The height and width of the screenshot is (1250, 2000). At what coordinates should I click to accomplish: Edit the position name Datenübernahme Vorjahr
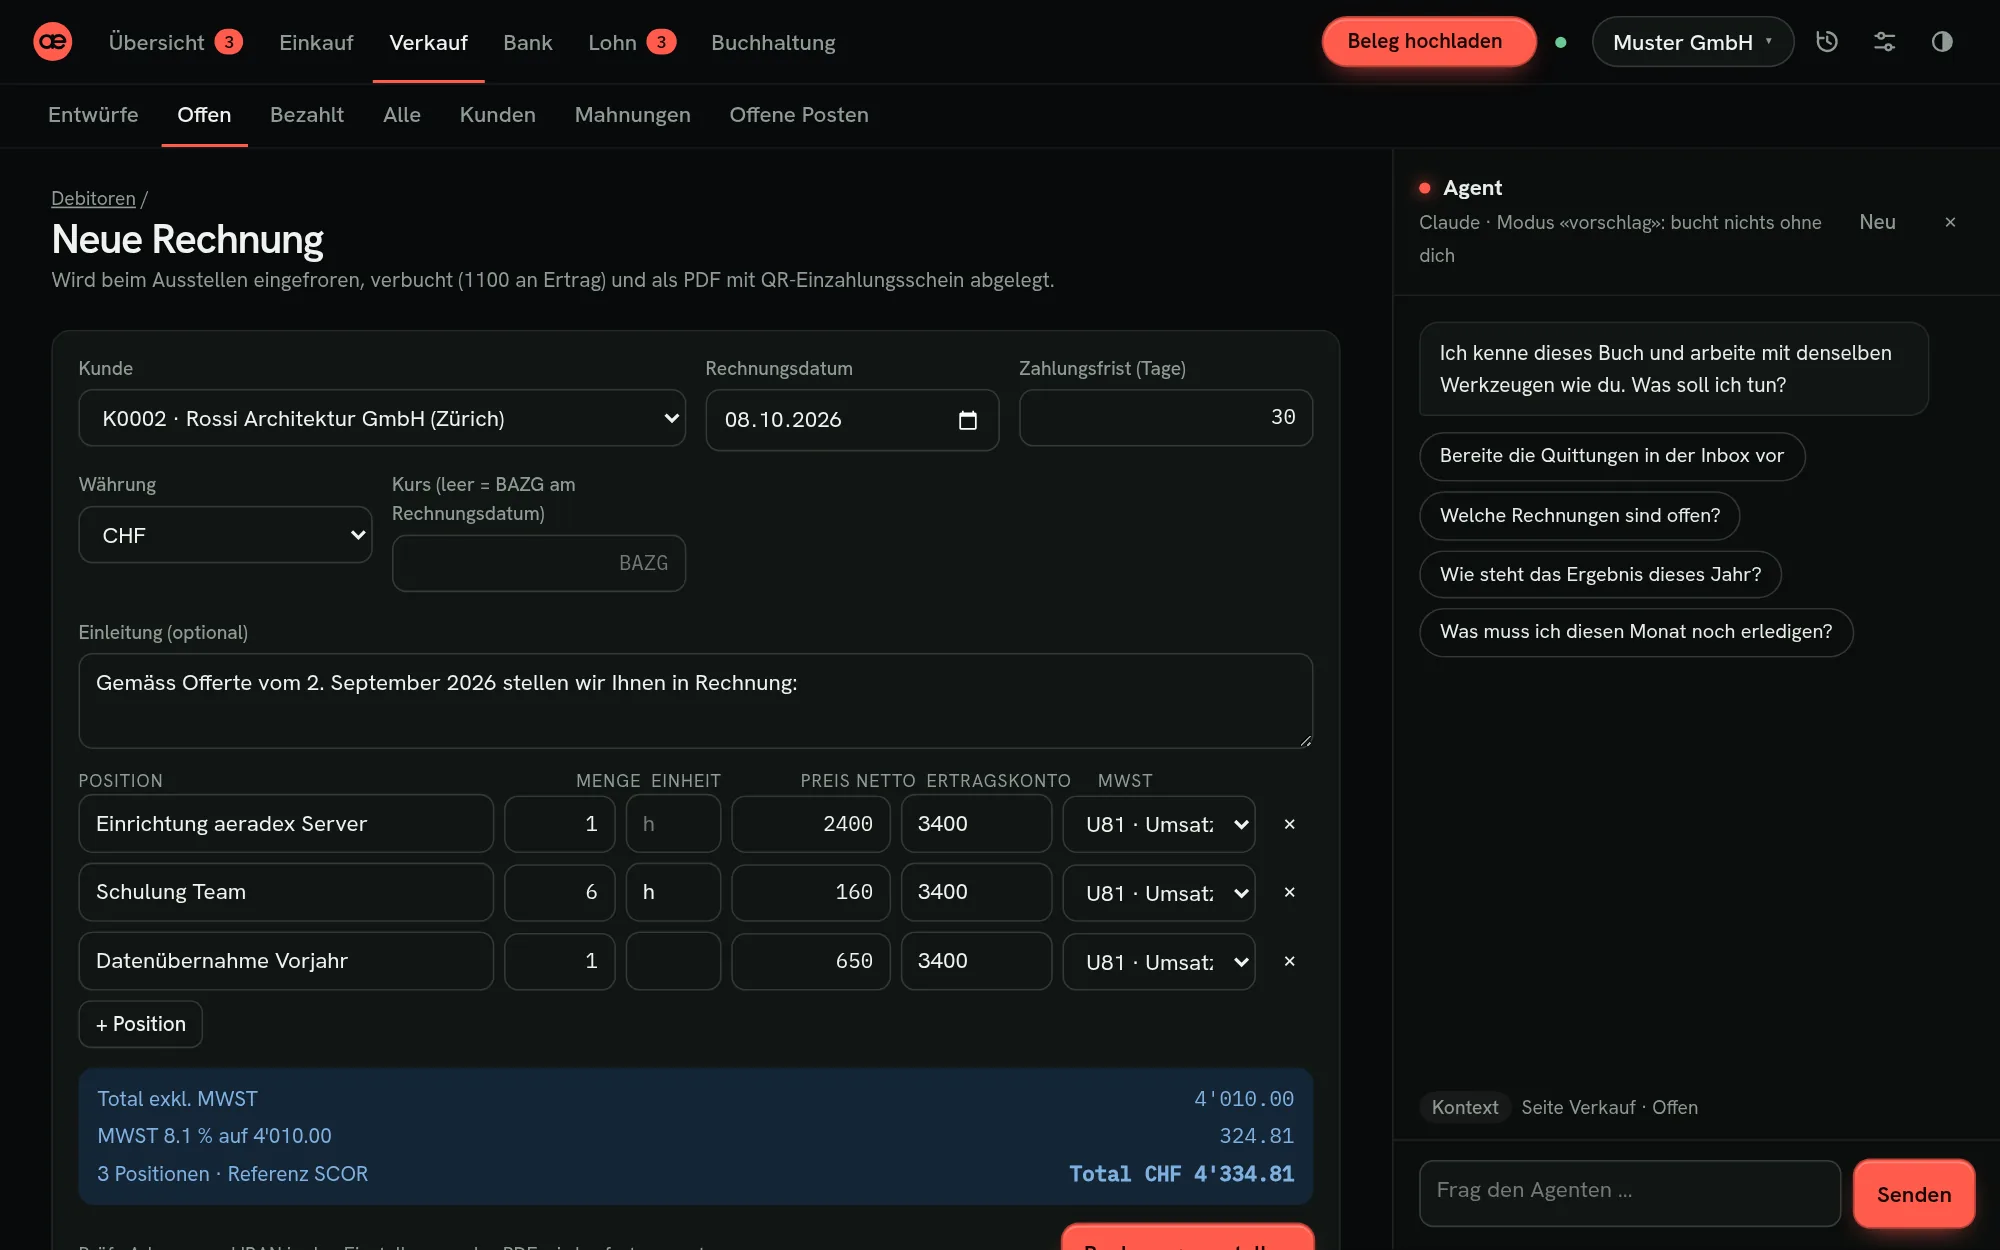click(286, 961)
